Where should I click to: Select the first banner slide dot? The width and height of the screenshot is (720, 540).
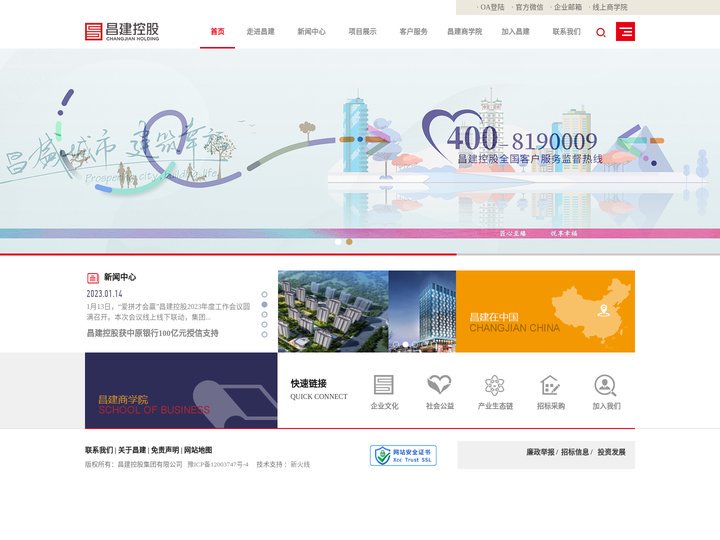pos(338,242)
